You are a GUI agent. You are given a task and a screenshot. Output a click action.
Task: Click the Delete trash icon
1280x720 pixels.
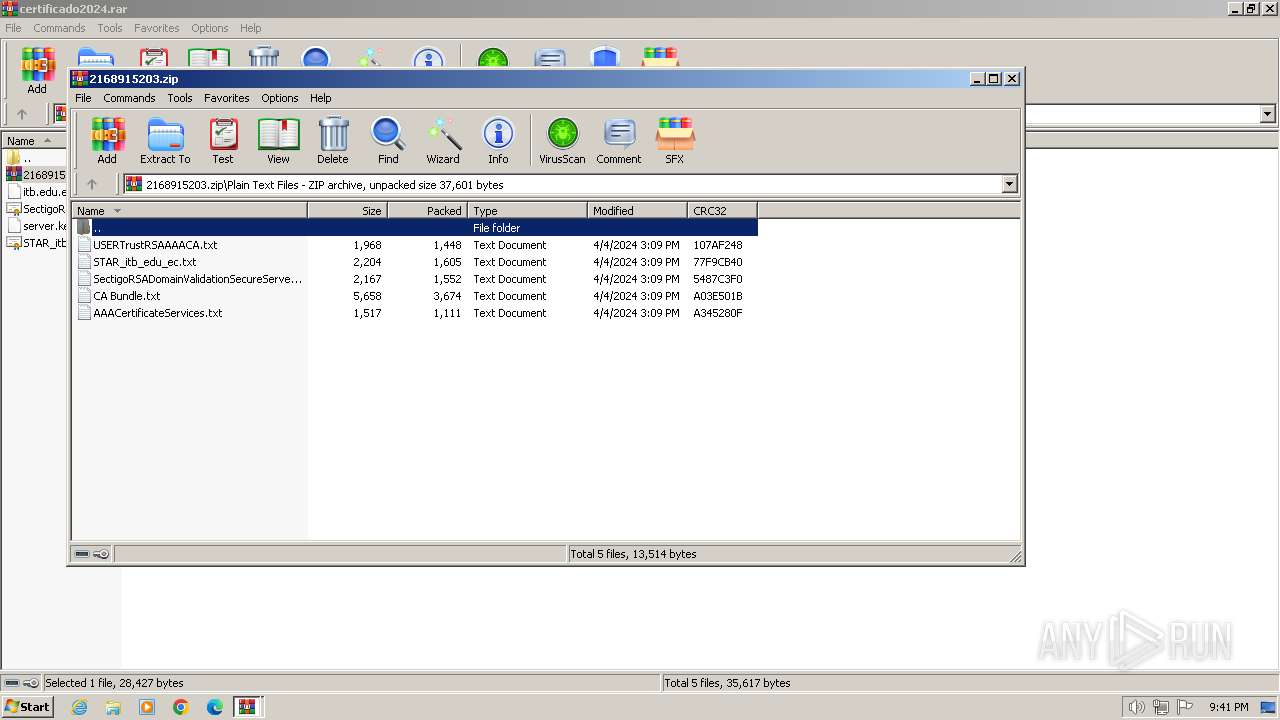(x=333, y=140)
